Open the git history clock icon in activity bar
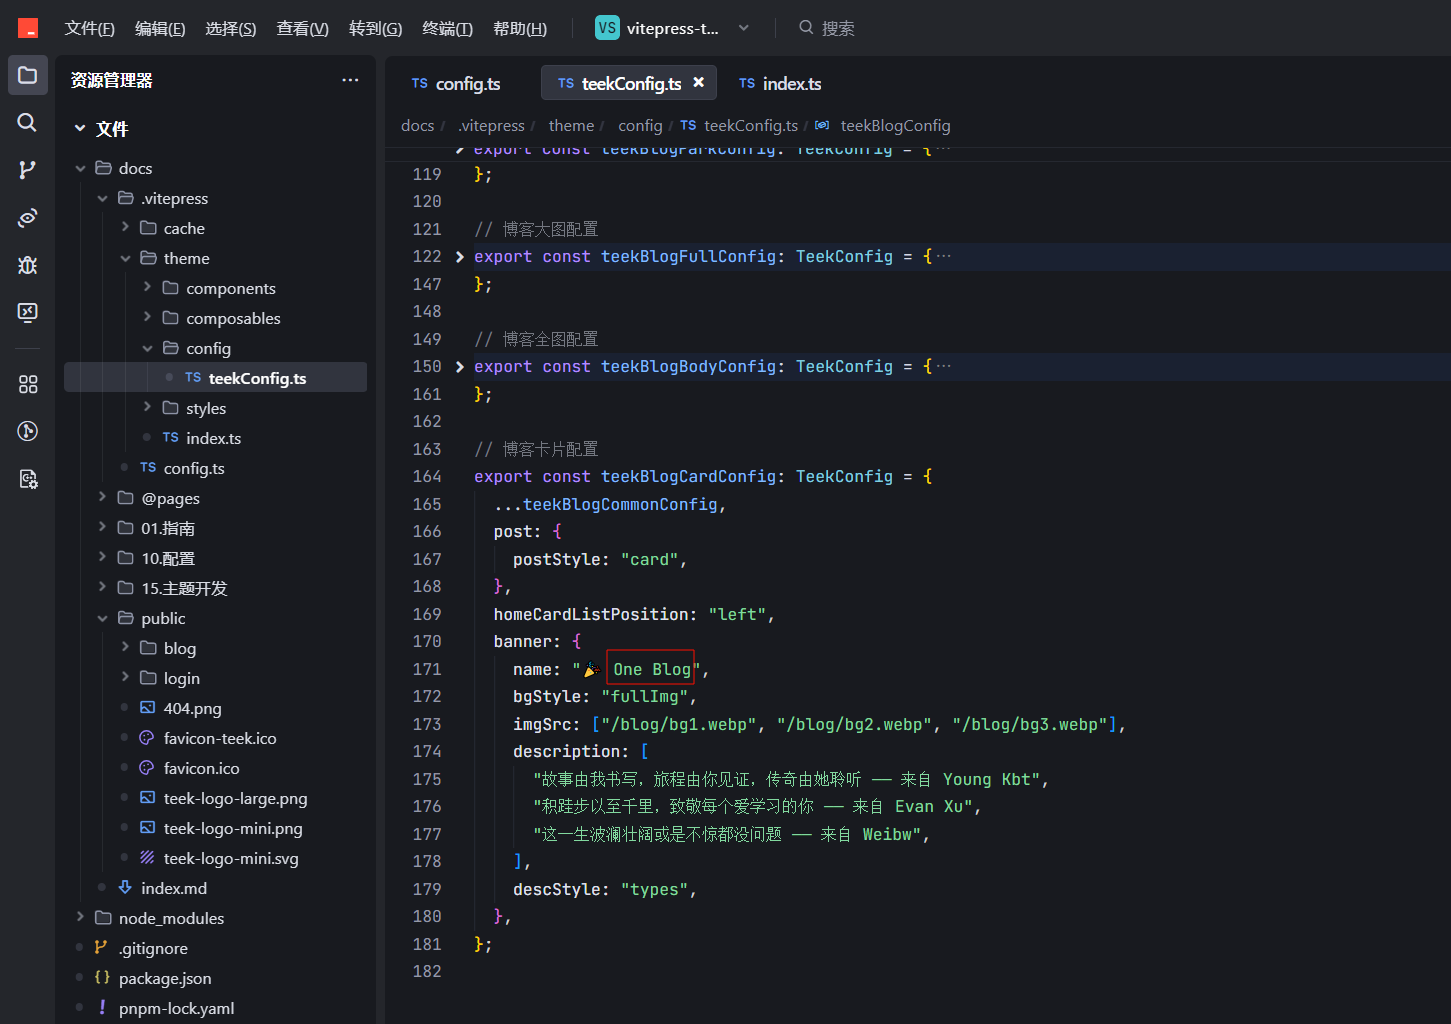The height and width of the screenshot is (1024, 1451). point(28,431)
